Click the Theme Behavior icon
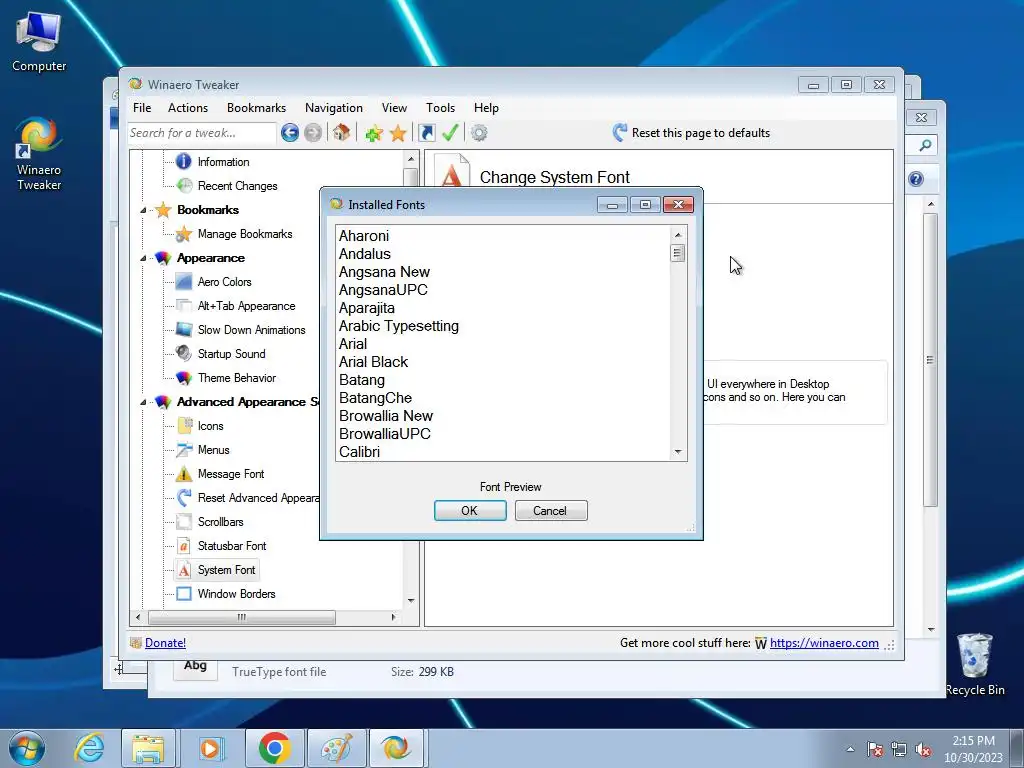Image resolution: width=1024 pixels, height=768 pixels. (x=184, y=377)
